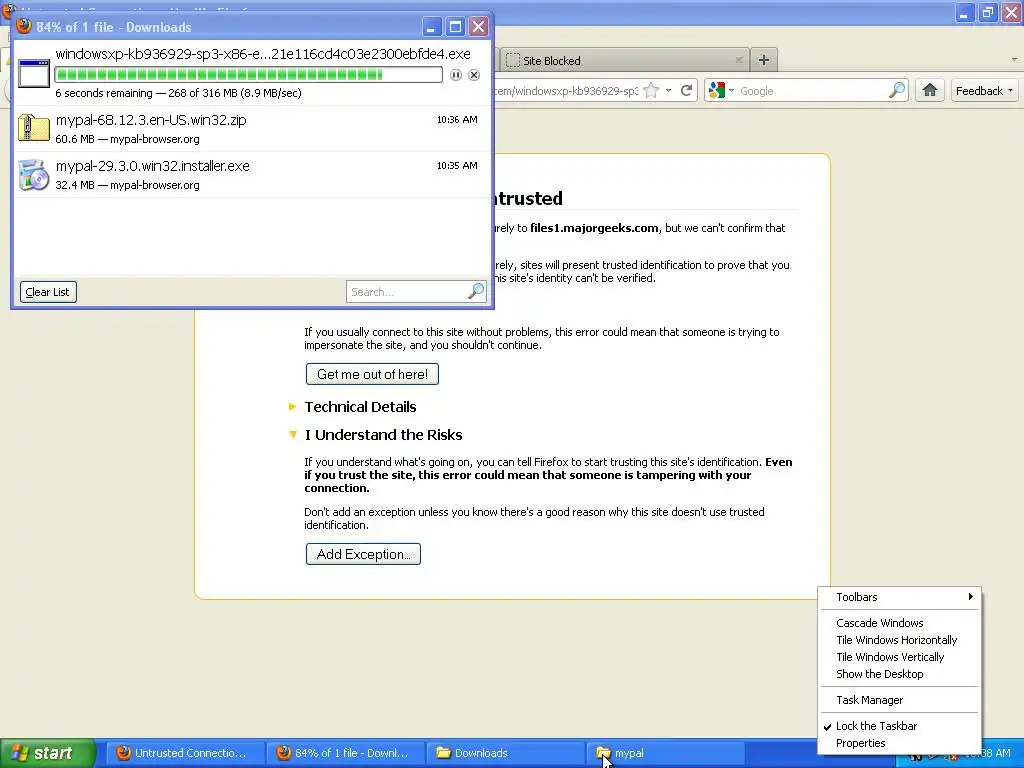Open the tab list dropdown arrow

(1014, 60)
